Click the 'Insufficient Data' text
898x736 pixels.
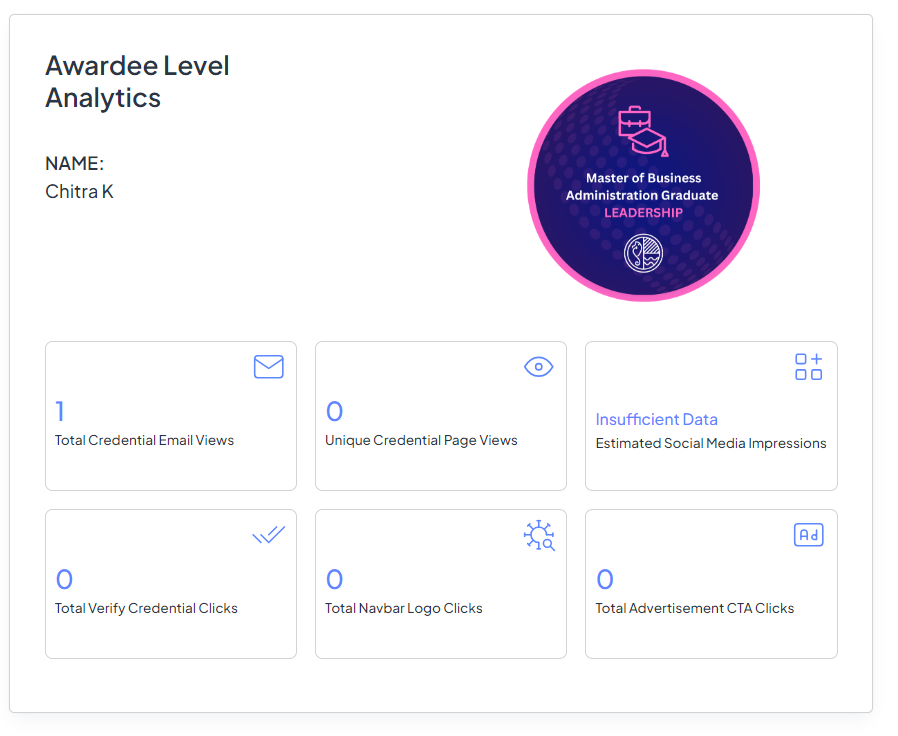click(656, 419)
